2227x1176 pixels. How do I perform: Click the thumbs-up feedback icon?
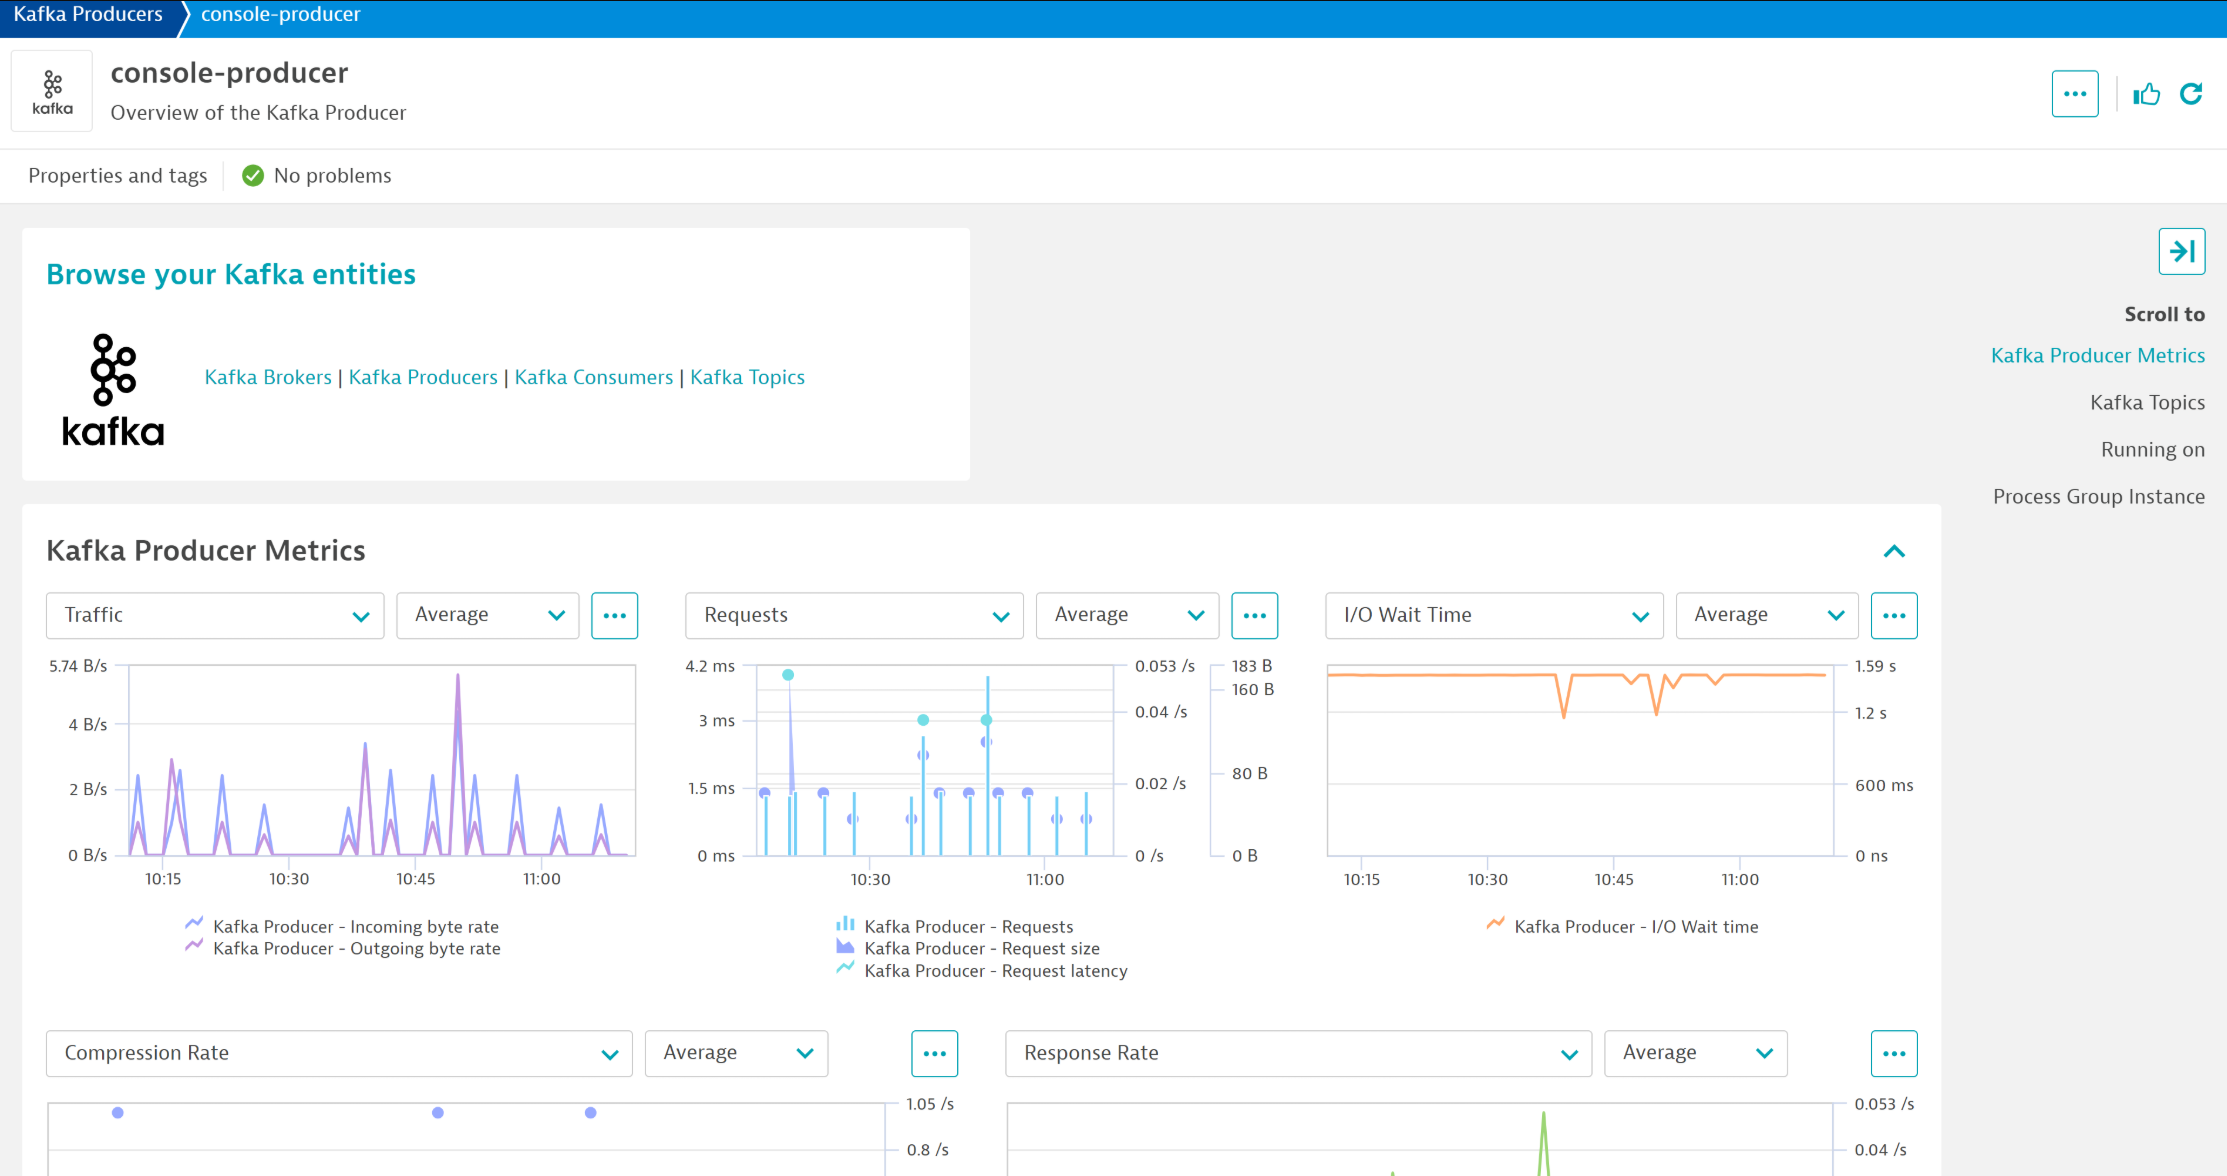[2146, 94]
